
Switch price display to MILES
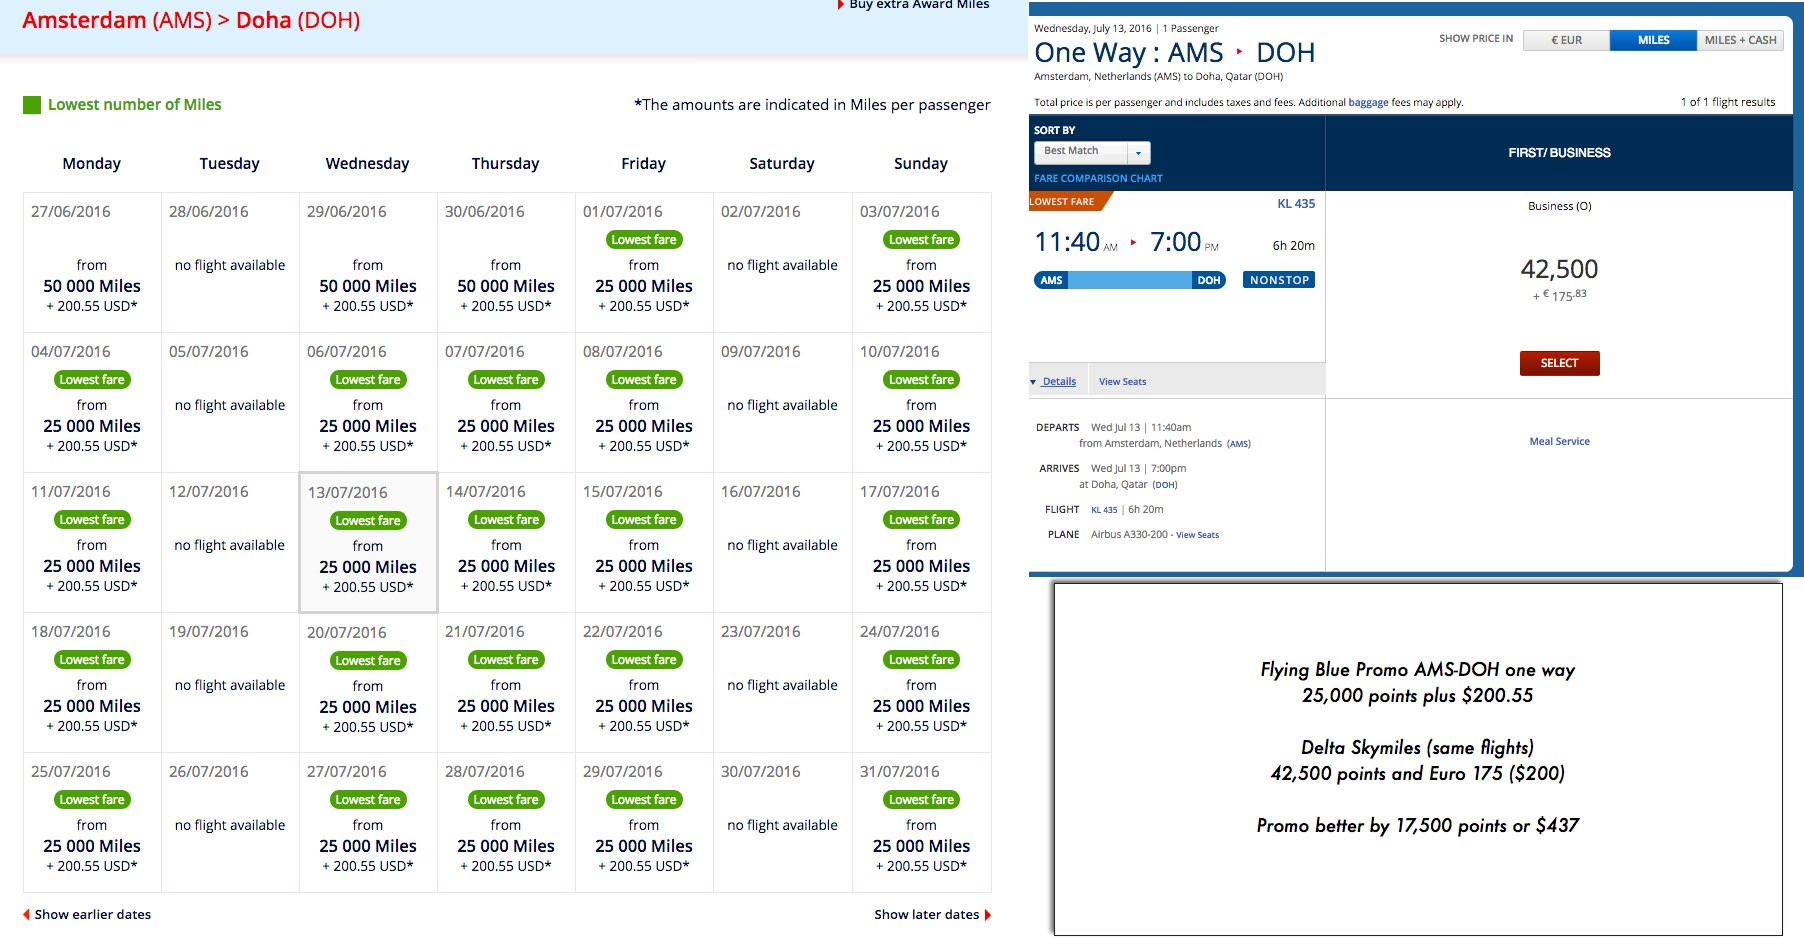1653,40
